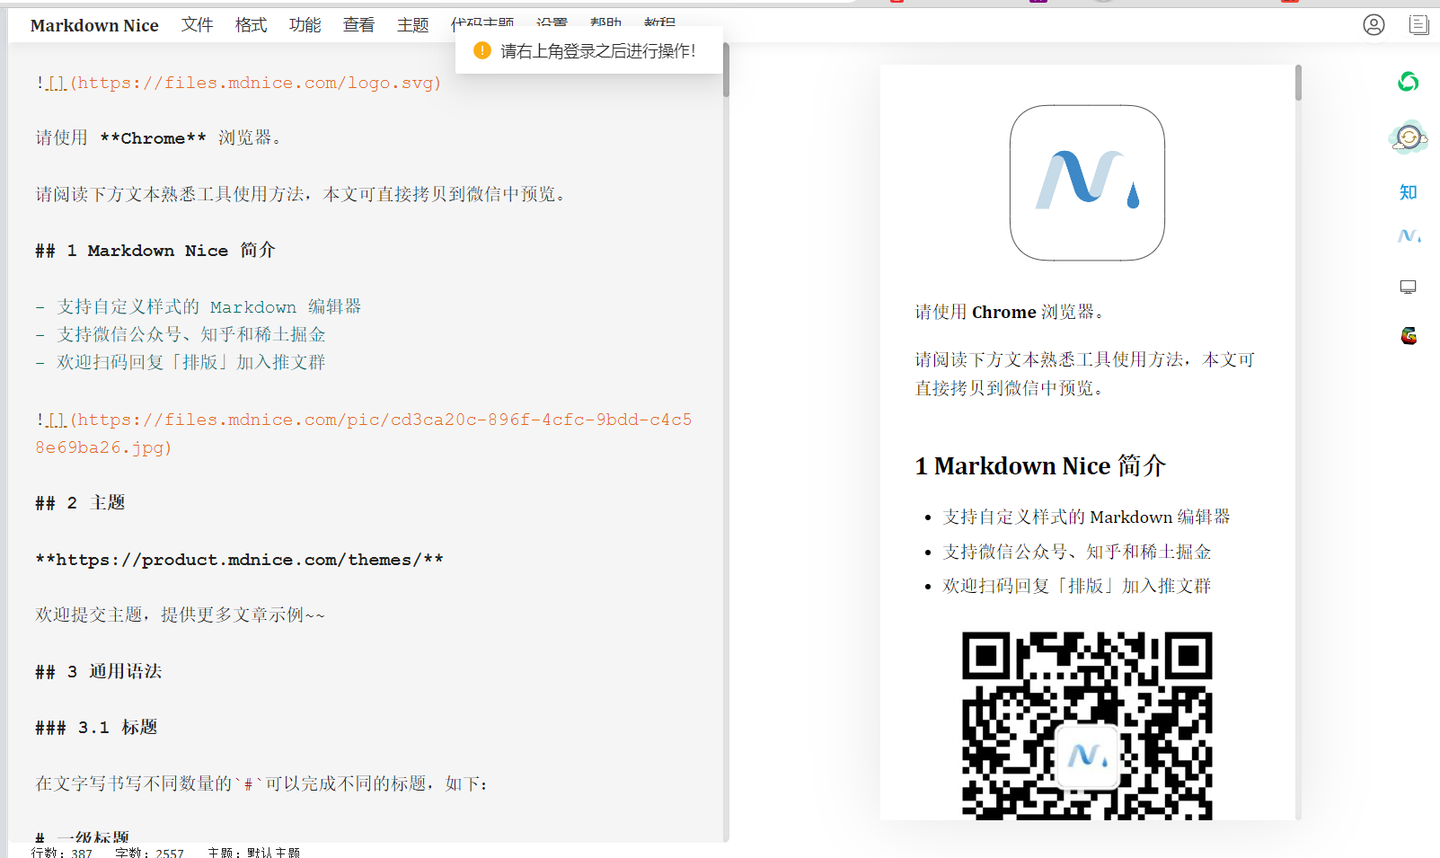
Task: Click the colorful G icon in sidebar
Action: pos(1408,336)
